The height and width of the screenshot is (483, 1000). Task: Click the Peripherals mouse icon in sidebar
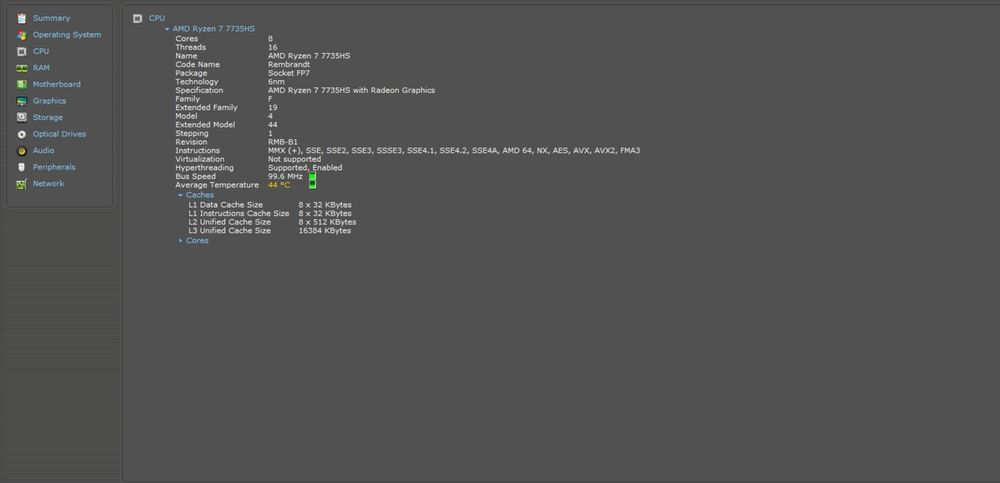click(22, 167)
